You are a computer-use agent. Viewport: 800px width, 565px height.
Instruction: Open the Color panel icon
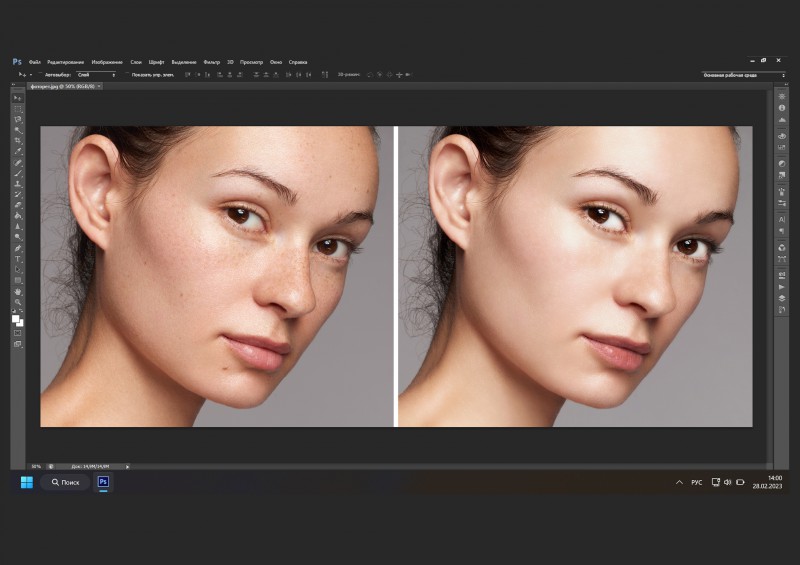coord(782,136)
